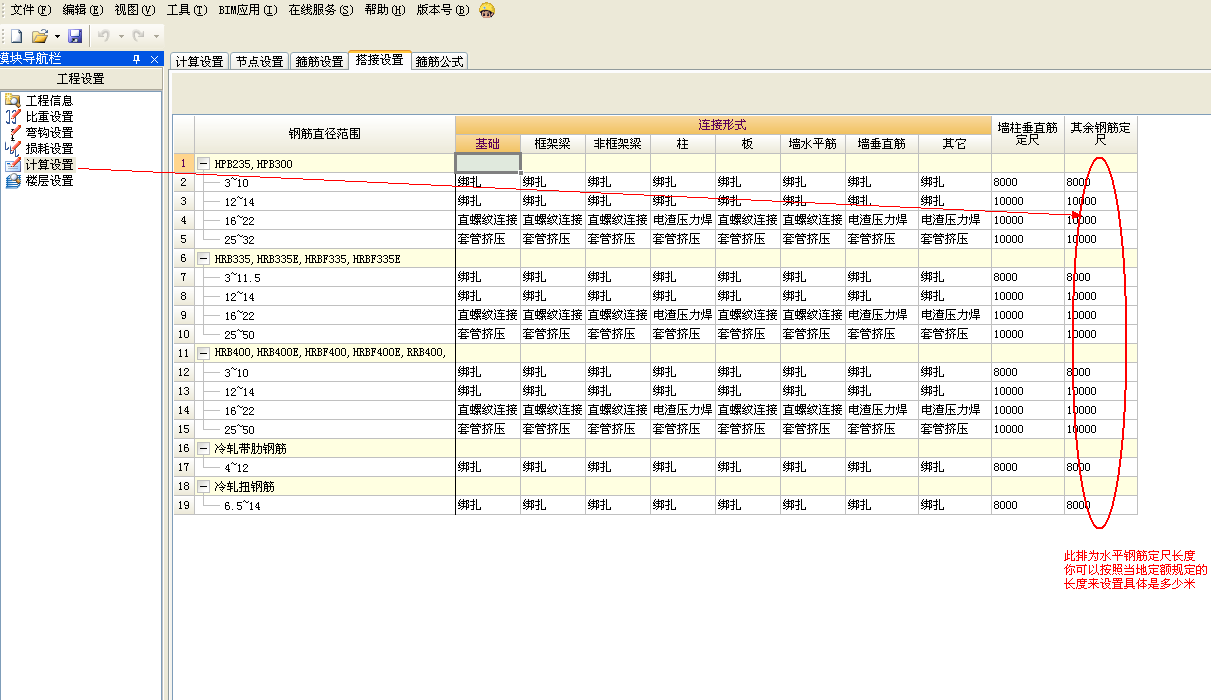The image size is (1211, 700).
Task: Click the 墙水平筋 column header
Action: [x=812, y=144]
